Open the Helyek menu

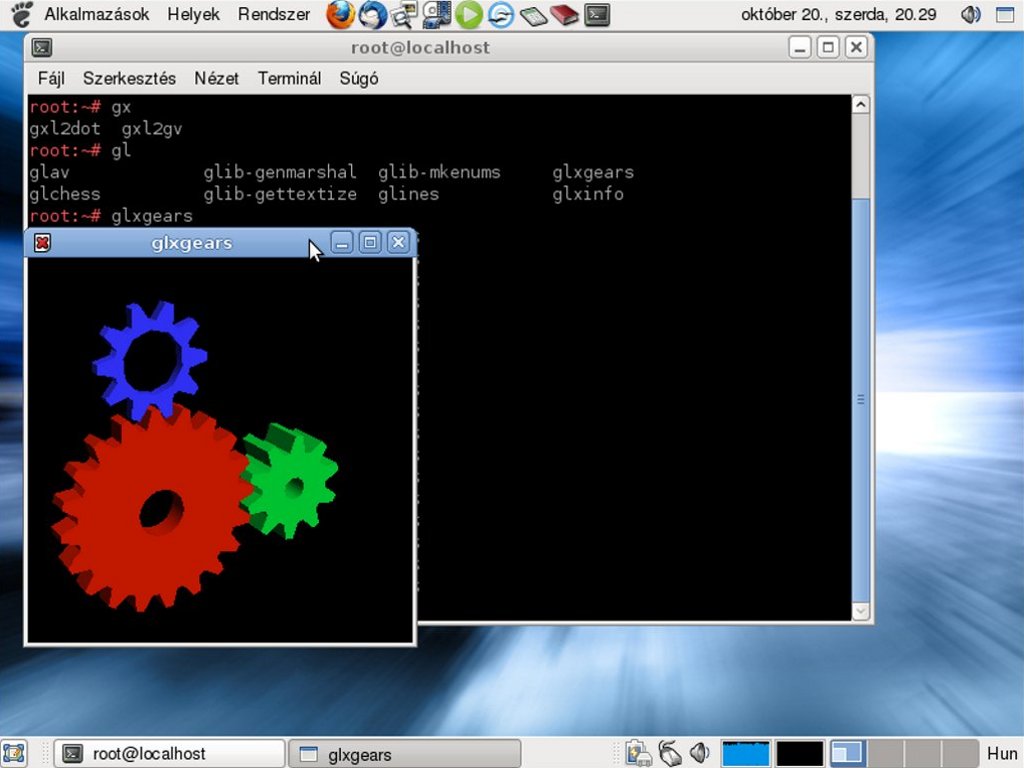(x=193, y=14)
